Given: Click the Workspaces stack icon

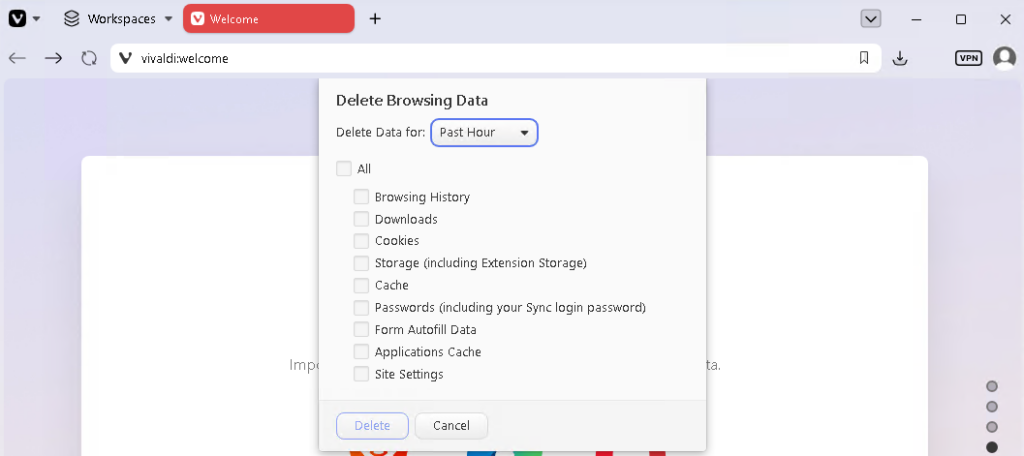Looking at the screenshot, I should coord(72,19).
